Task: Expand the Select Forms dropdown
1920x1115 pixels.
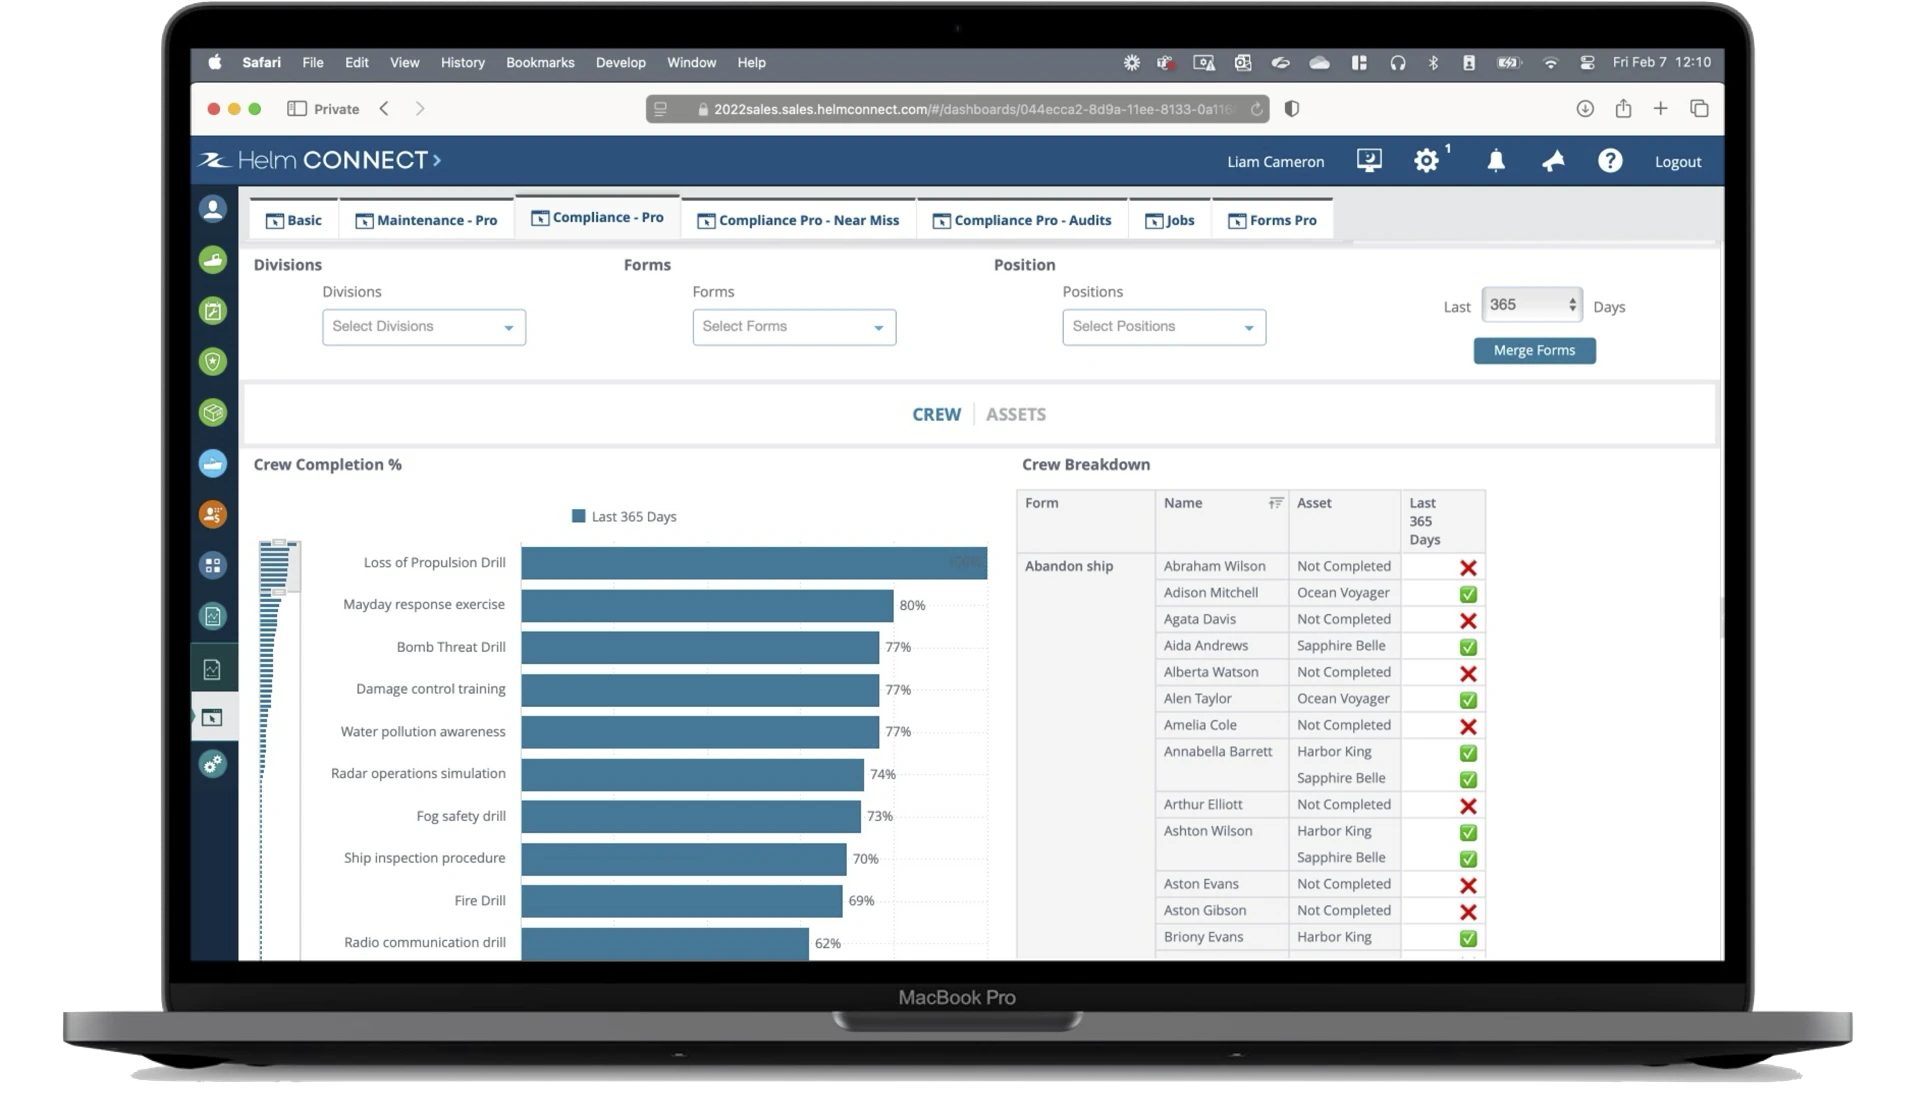Action: (x=794, y=327)
